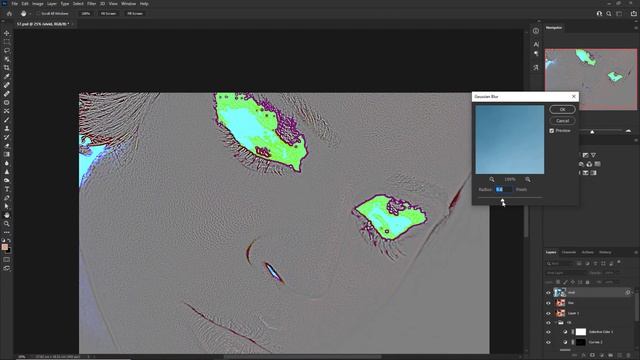Add a Vibrance adjustment
This screenshot has height=360, width=640.
(593, 155)
